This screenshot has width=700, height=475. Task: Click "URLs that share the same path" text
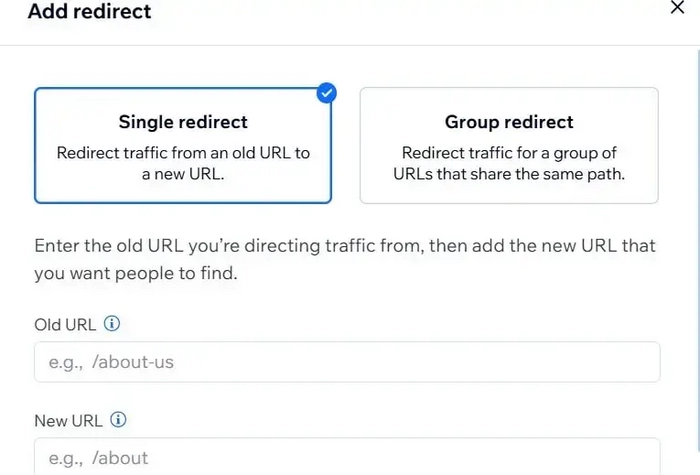coord(509,173)
